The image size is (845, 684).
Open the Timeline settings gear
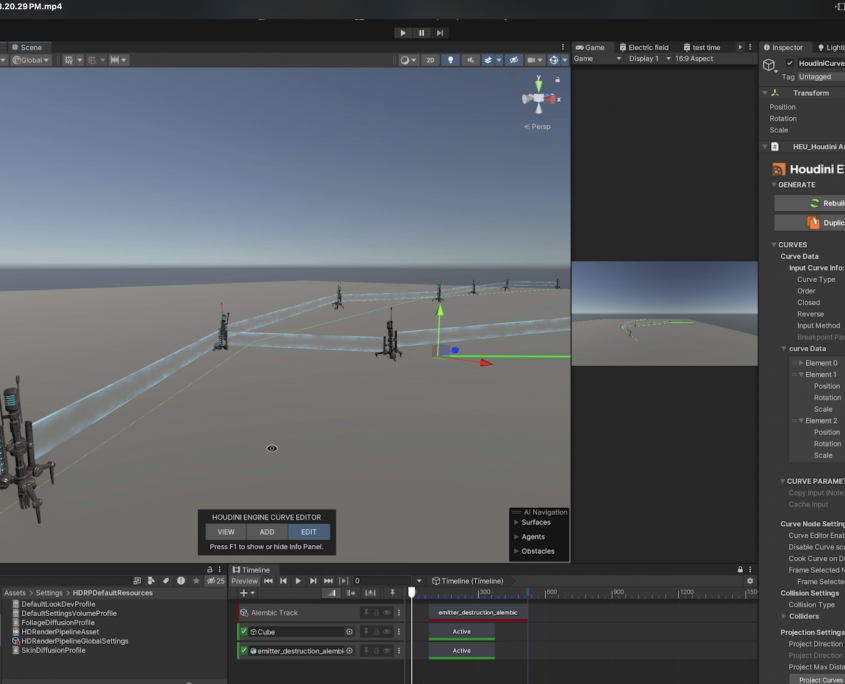coord(750,581)
